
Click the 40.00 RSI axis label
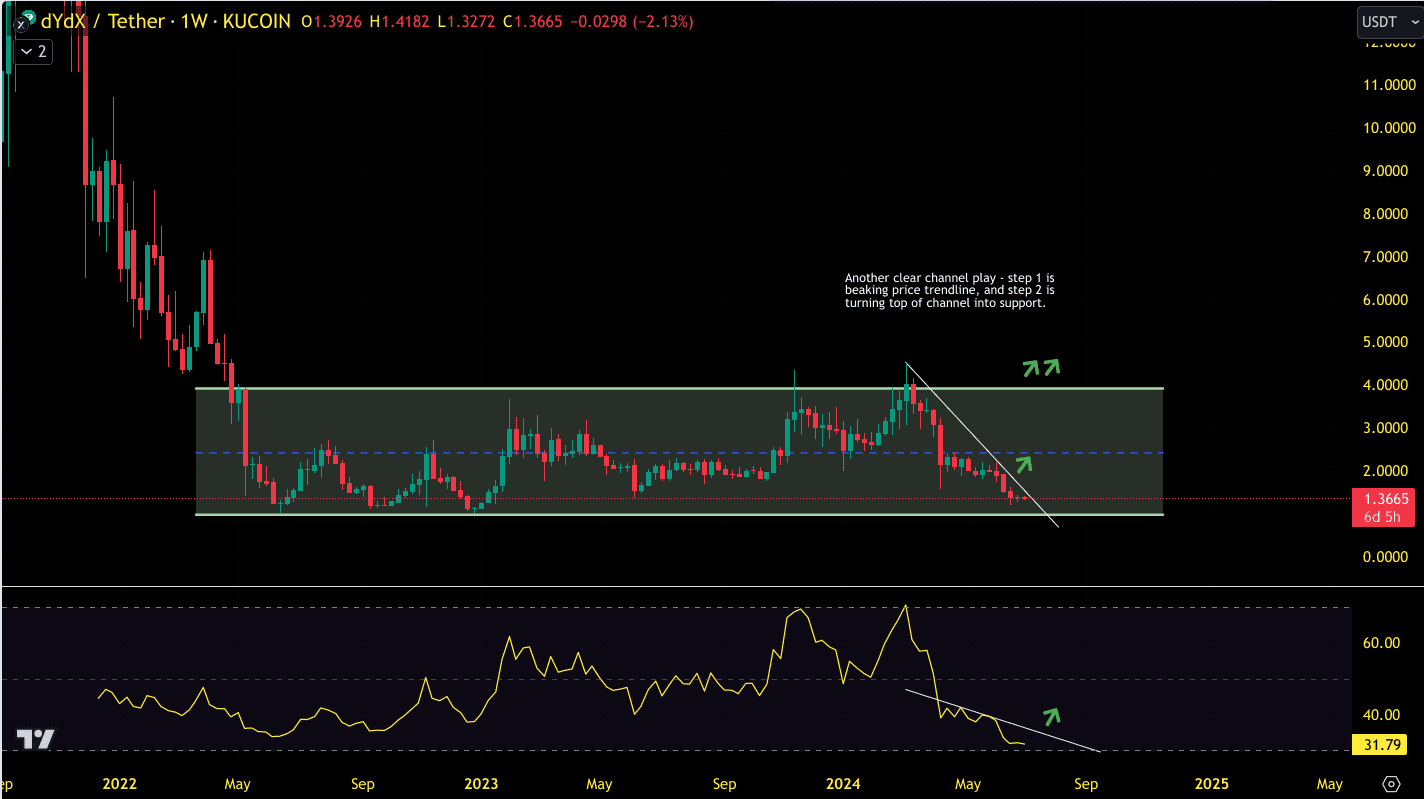click(x=1381, y=715)
